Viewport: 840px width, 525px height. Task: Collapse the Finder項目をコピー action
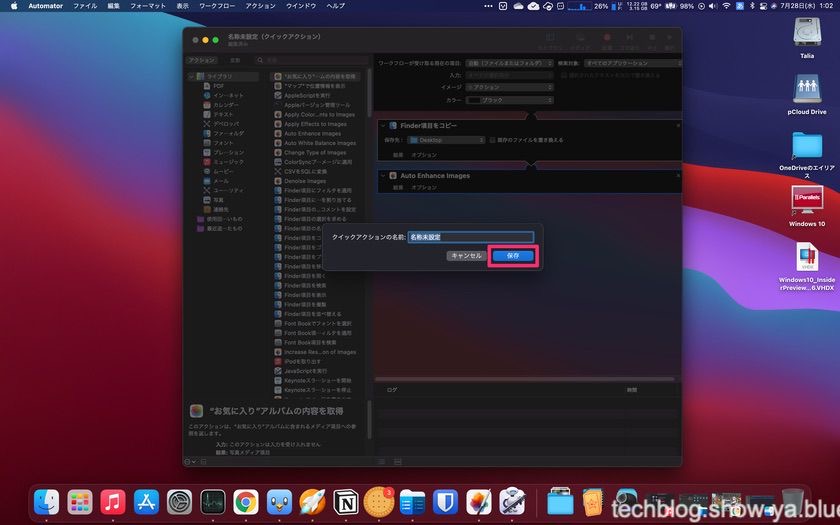click(383, 125)
